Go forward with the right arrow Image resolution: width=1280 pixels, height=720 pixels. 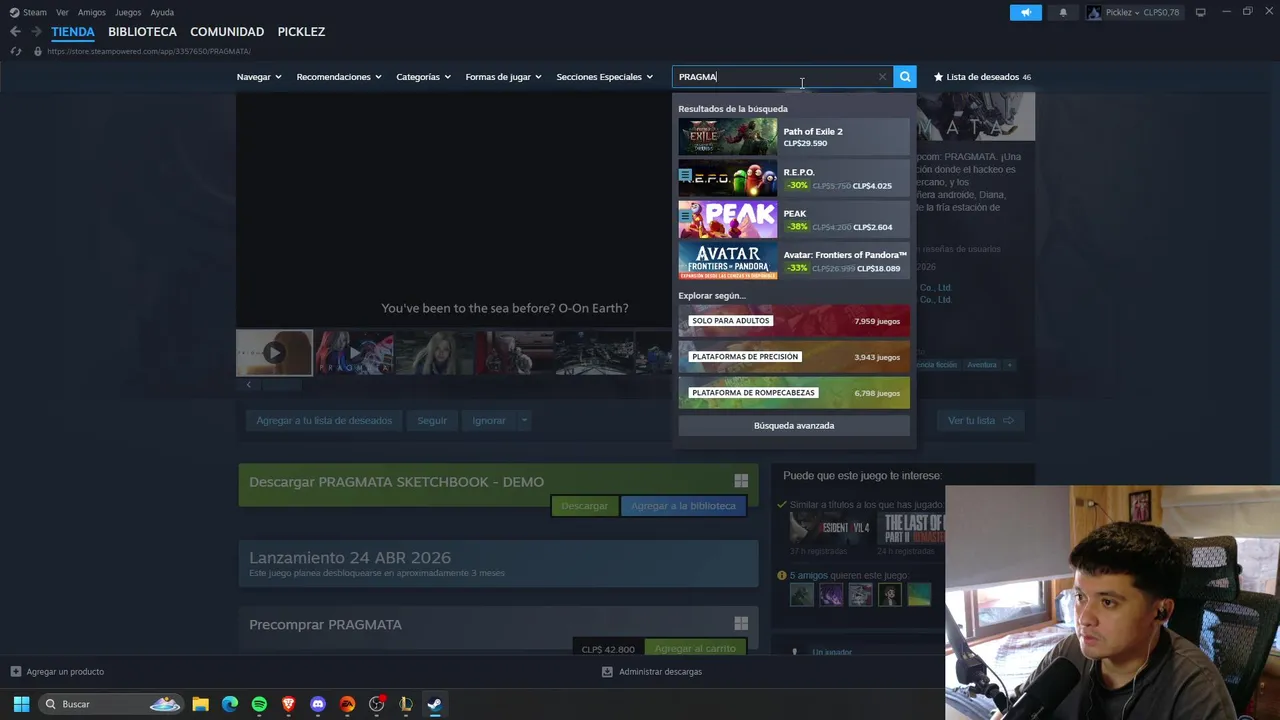point(36,31)
